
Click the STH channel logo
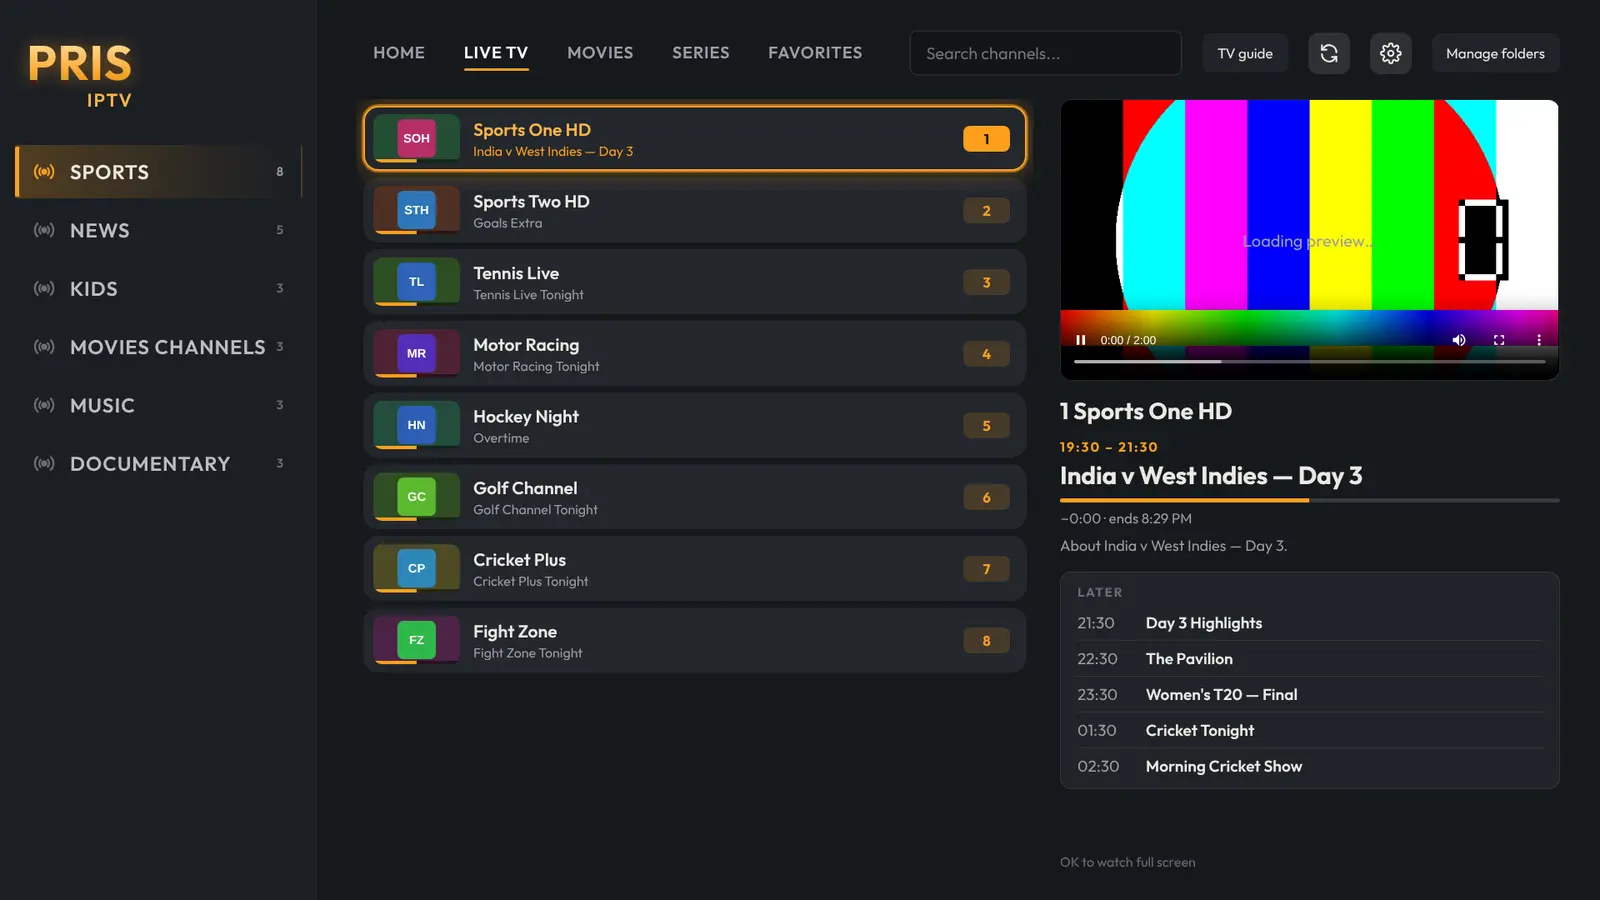pos(416,210)
